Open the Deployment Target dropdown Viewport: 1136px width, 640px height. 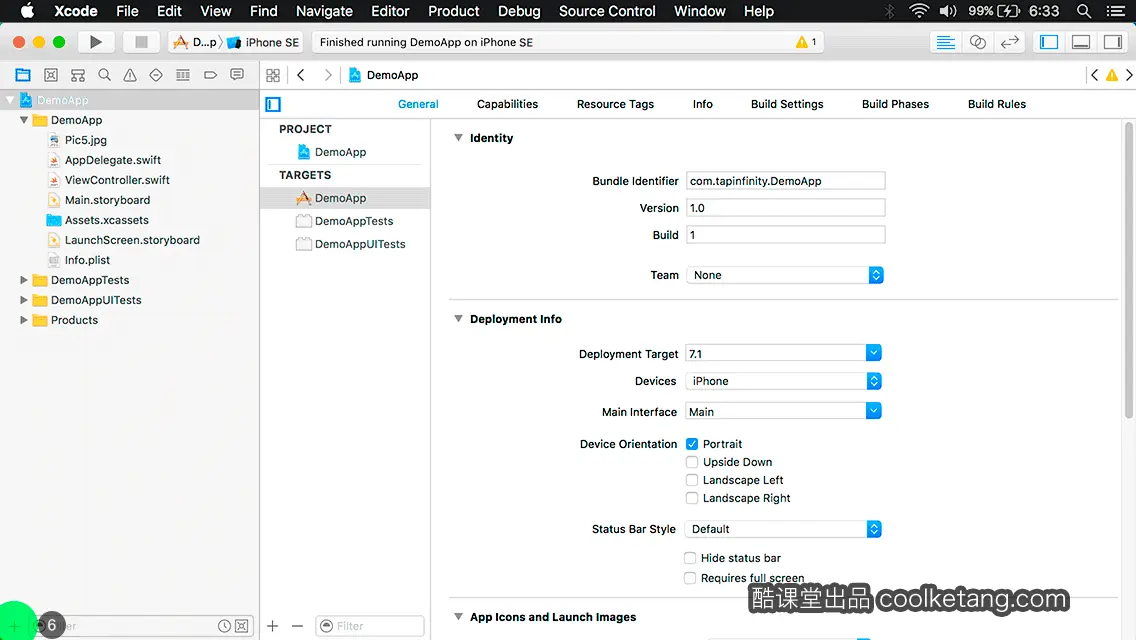(x=873, y=353)
